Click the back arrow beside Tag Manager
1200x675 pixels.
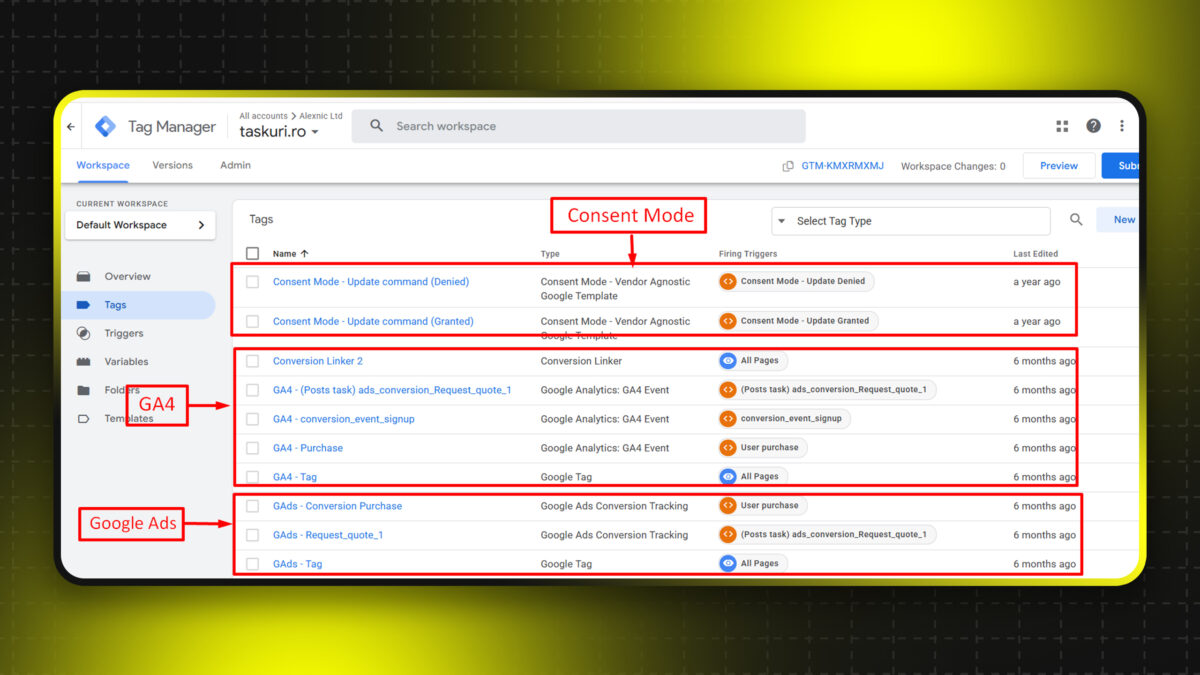click(x=71, y=127)
